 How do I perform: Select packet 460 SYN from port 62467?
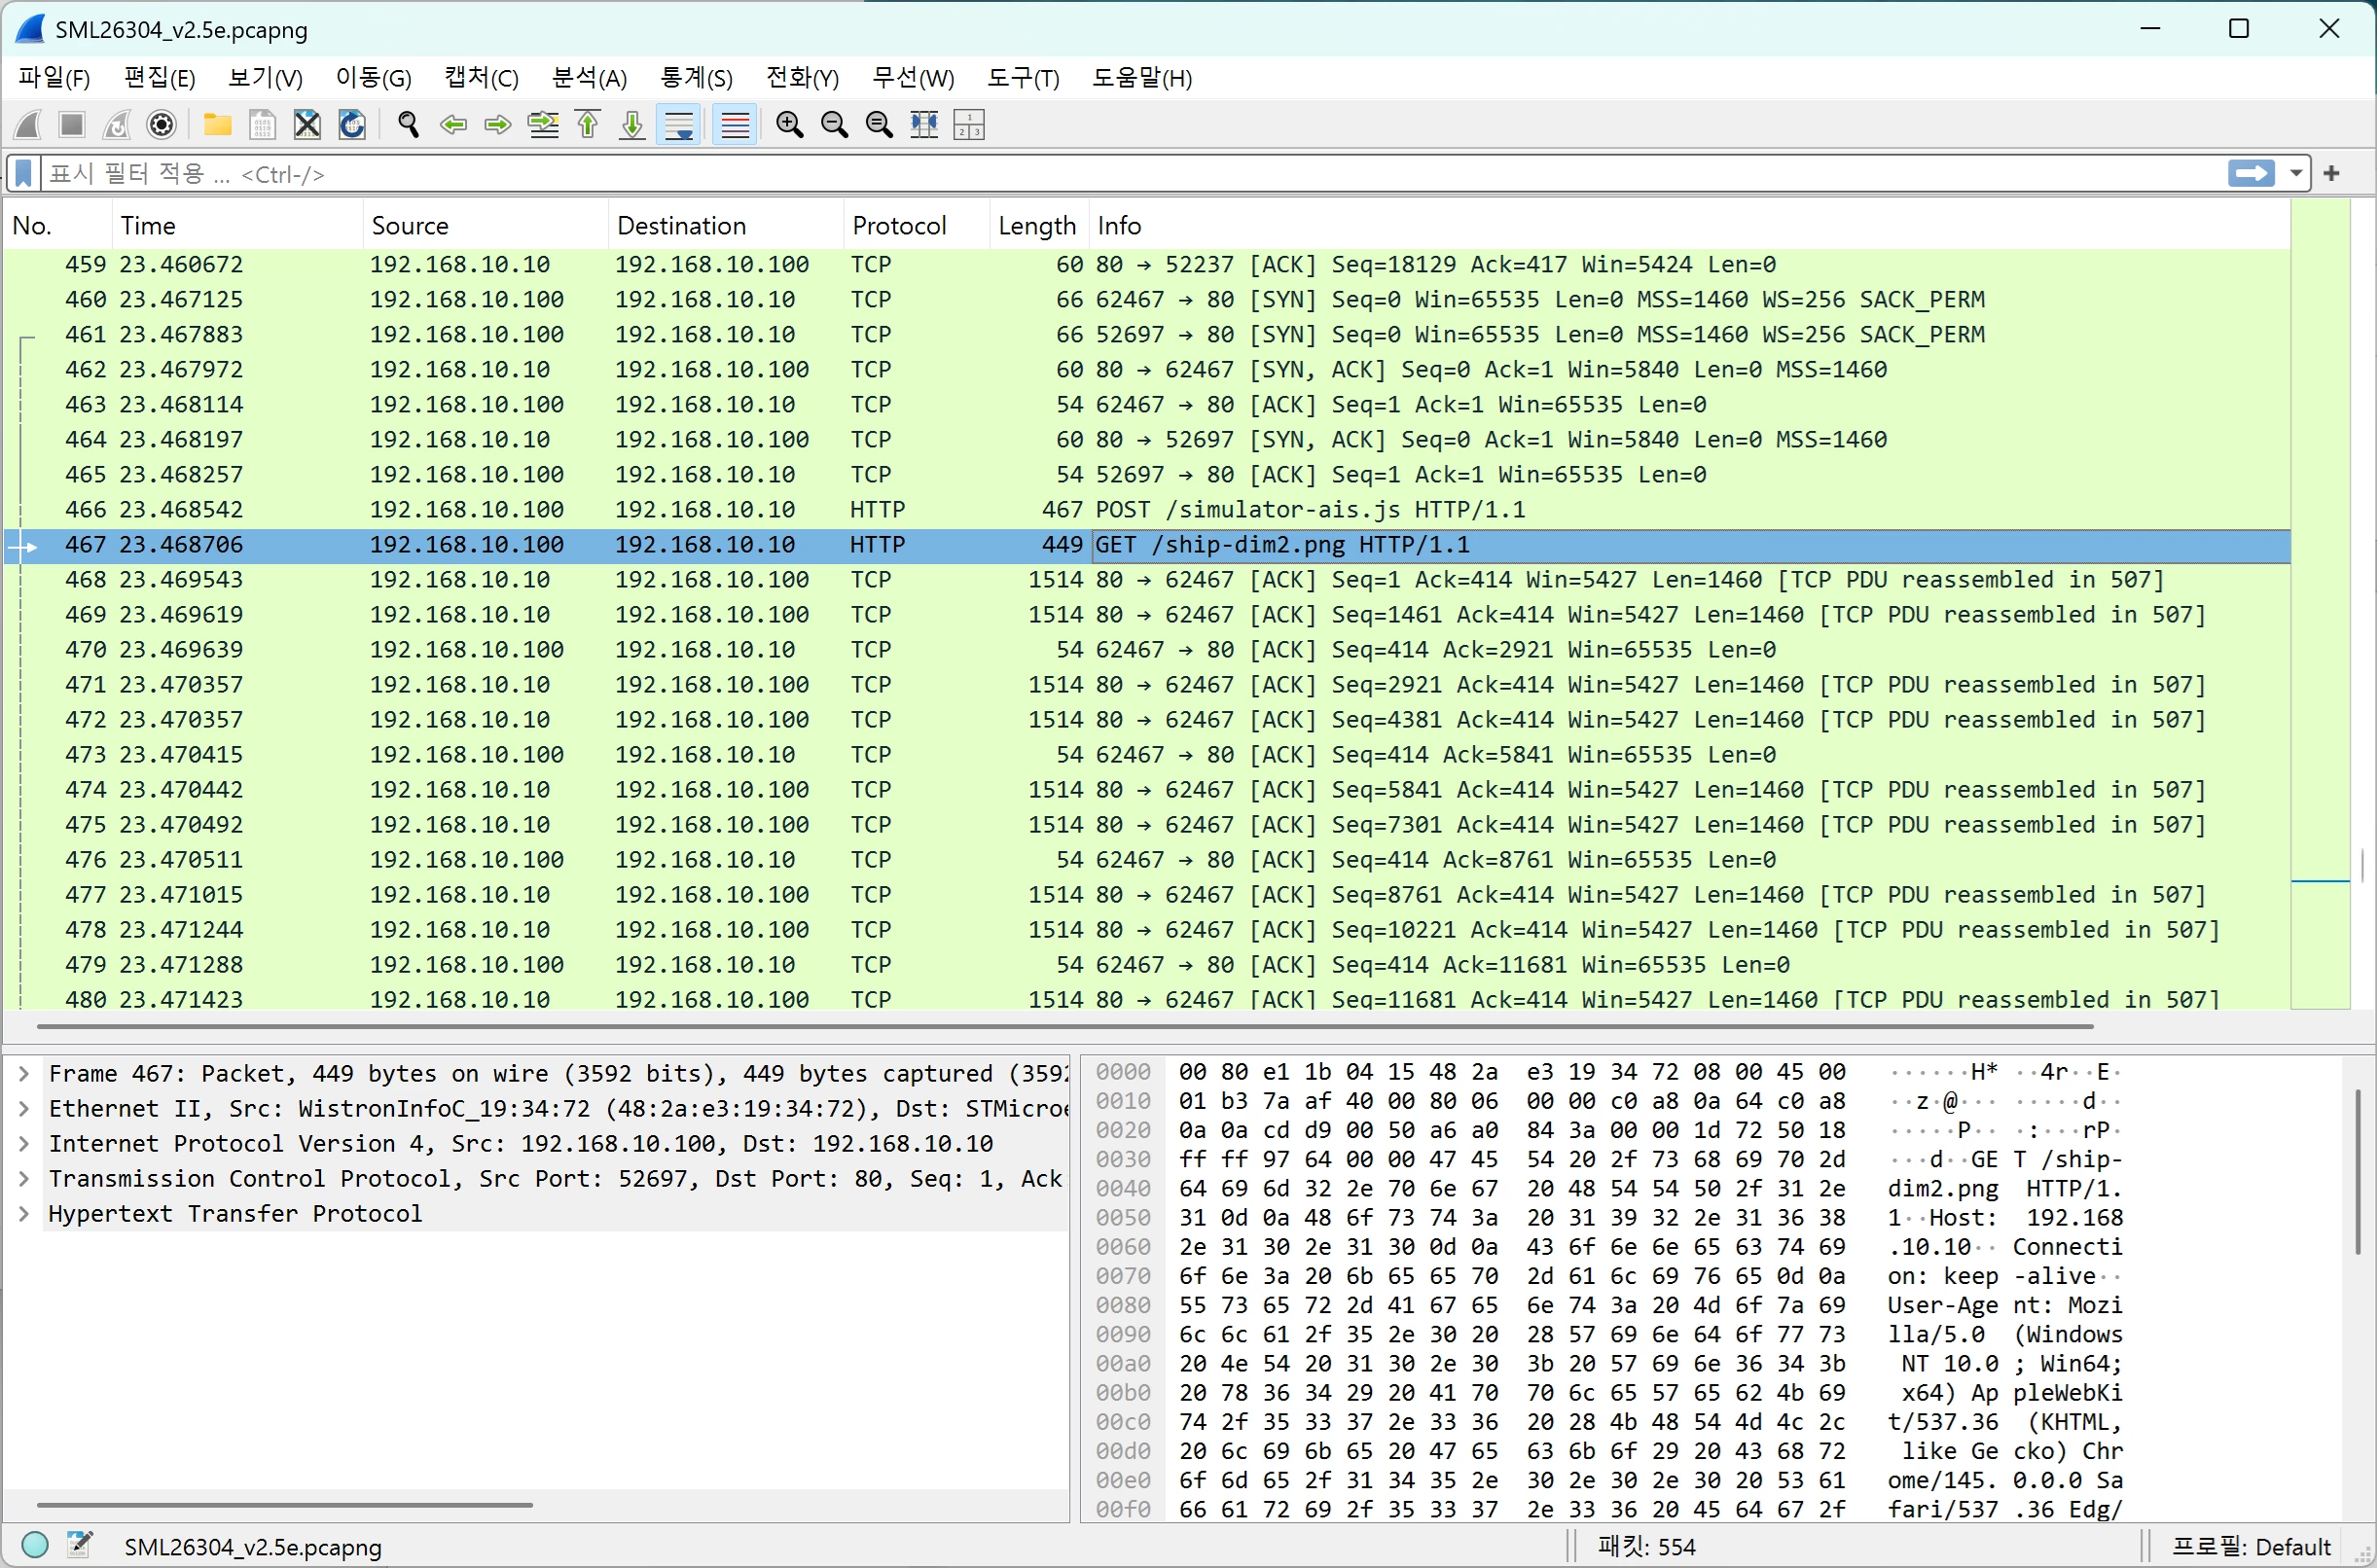[x=1147, y=300]
